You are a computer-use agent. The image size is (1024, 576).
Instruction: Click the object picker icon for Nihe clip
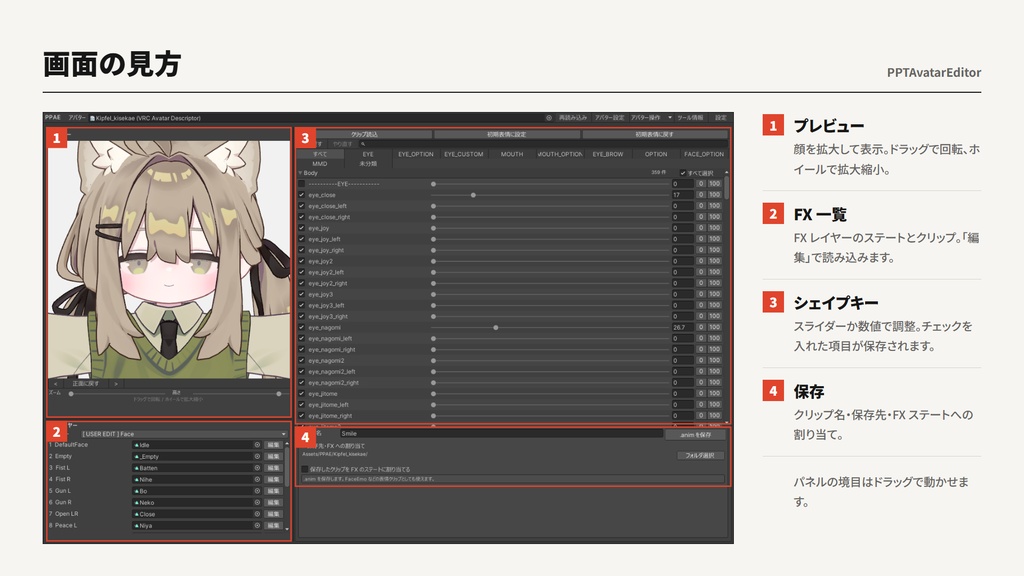pos(257,479)
